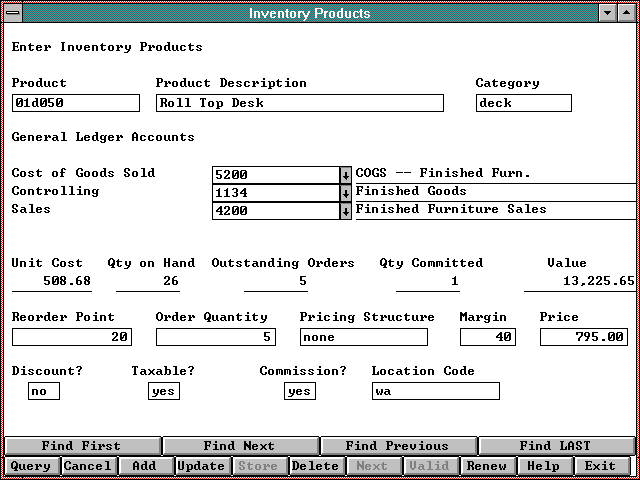The image size is (640, 480).
Task: Click the minimize arrow in title bar
Action: pyautogui.click(x=607, y=13)
